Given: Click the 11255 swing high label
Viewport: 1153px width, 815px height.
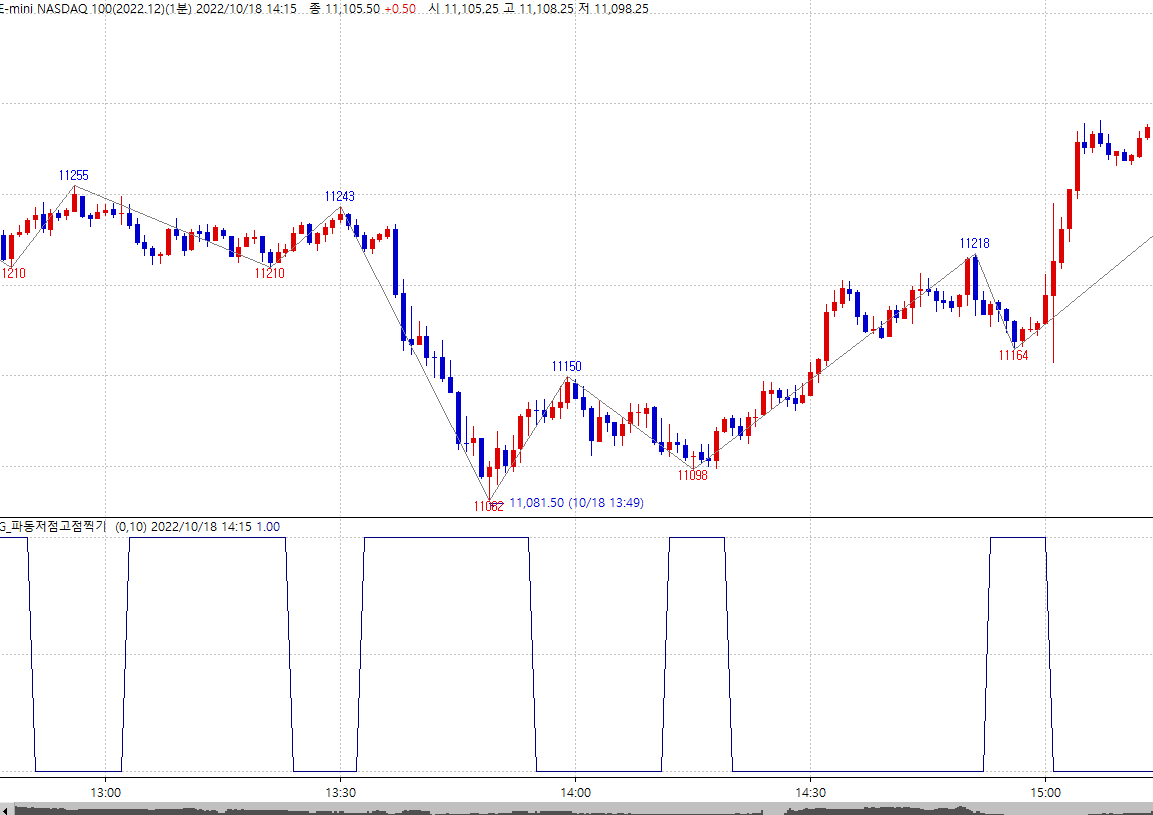Looking at the screenshot, I should pos(73,175).
